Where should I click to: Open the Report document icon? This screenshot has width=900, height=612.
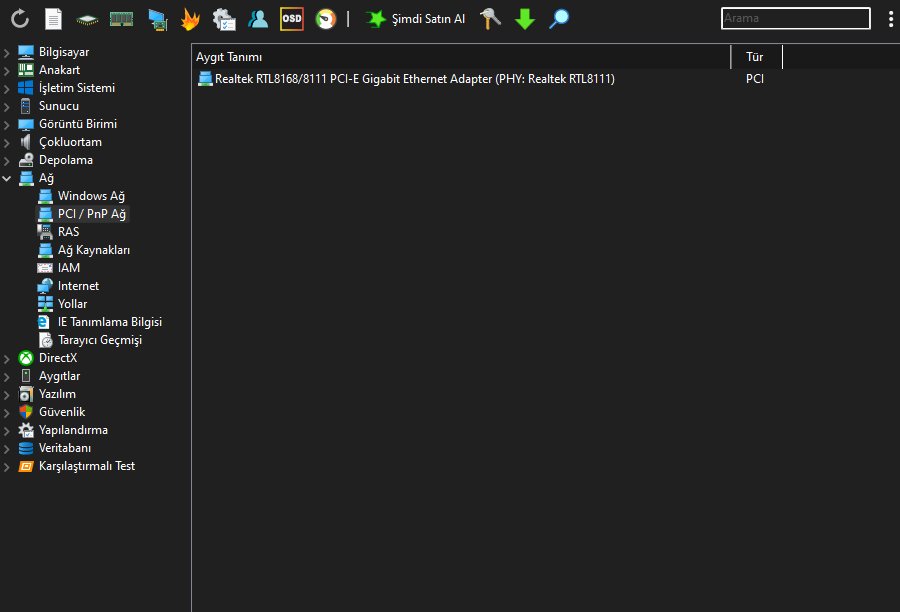[x=53, y=18]
